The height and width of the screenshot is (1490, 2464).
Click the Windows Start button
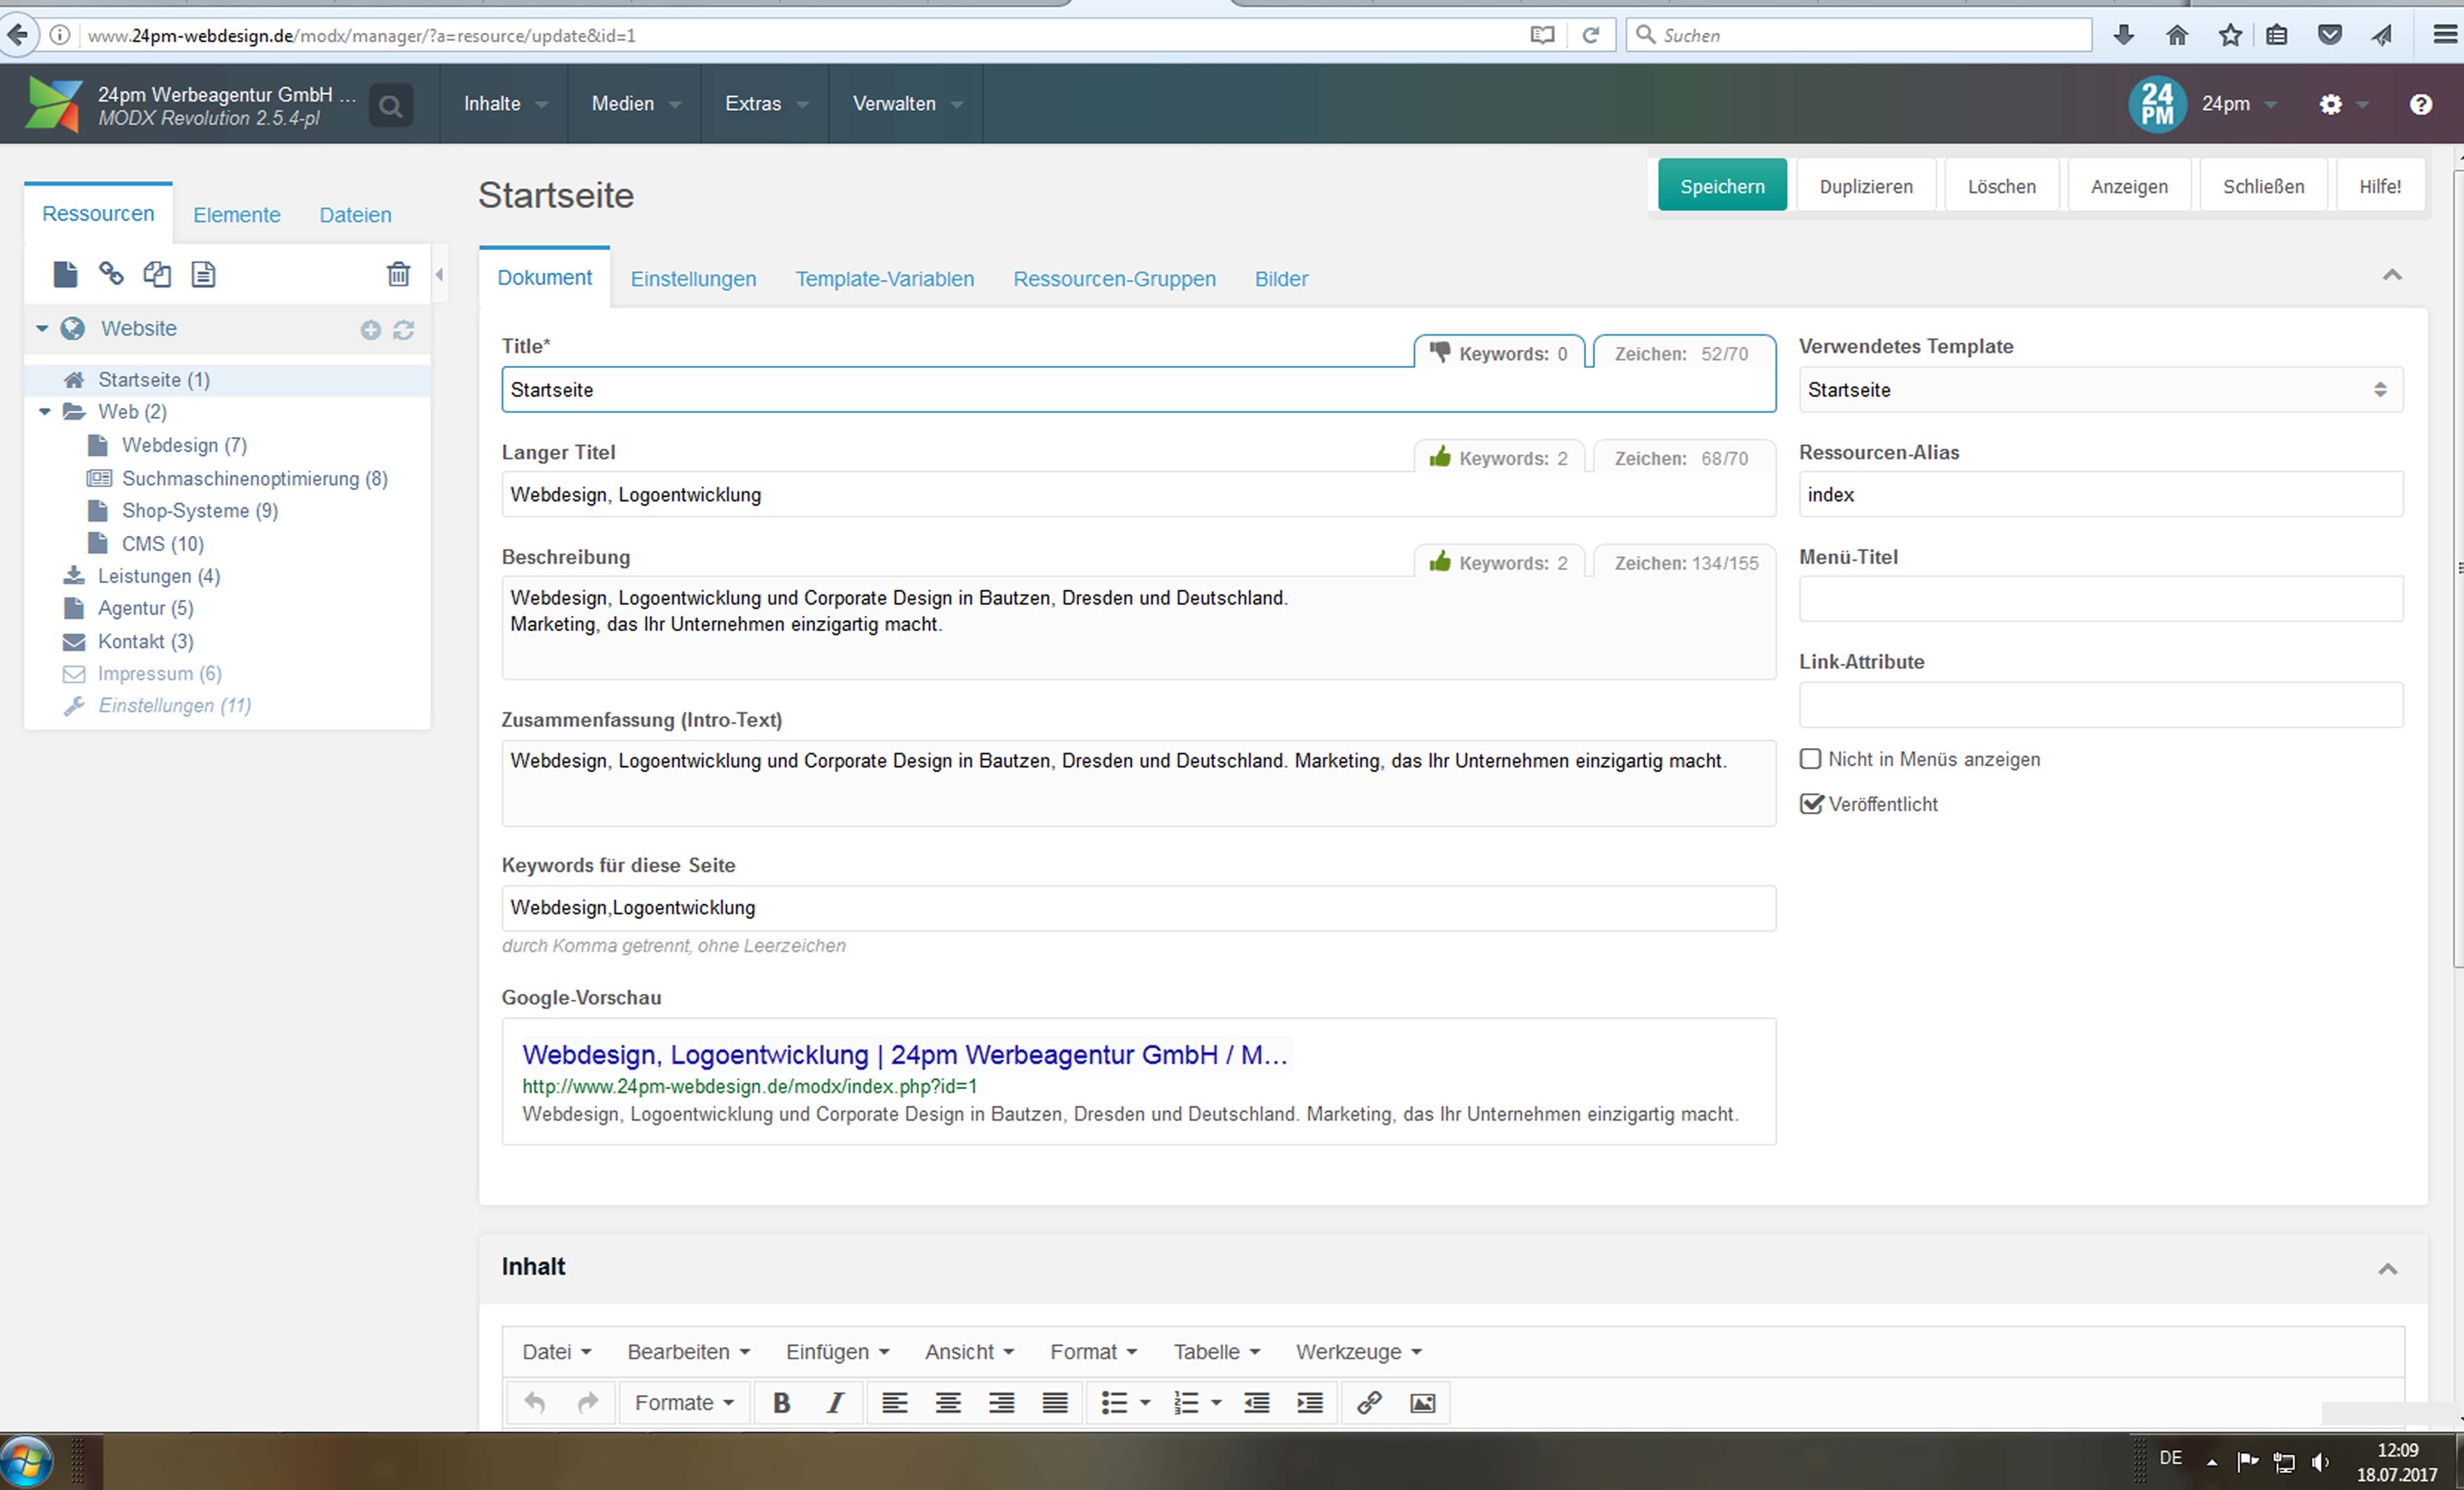pyautogui.click(x=26, y=1461)
